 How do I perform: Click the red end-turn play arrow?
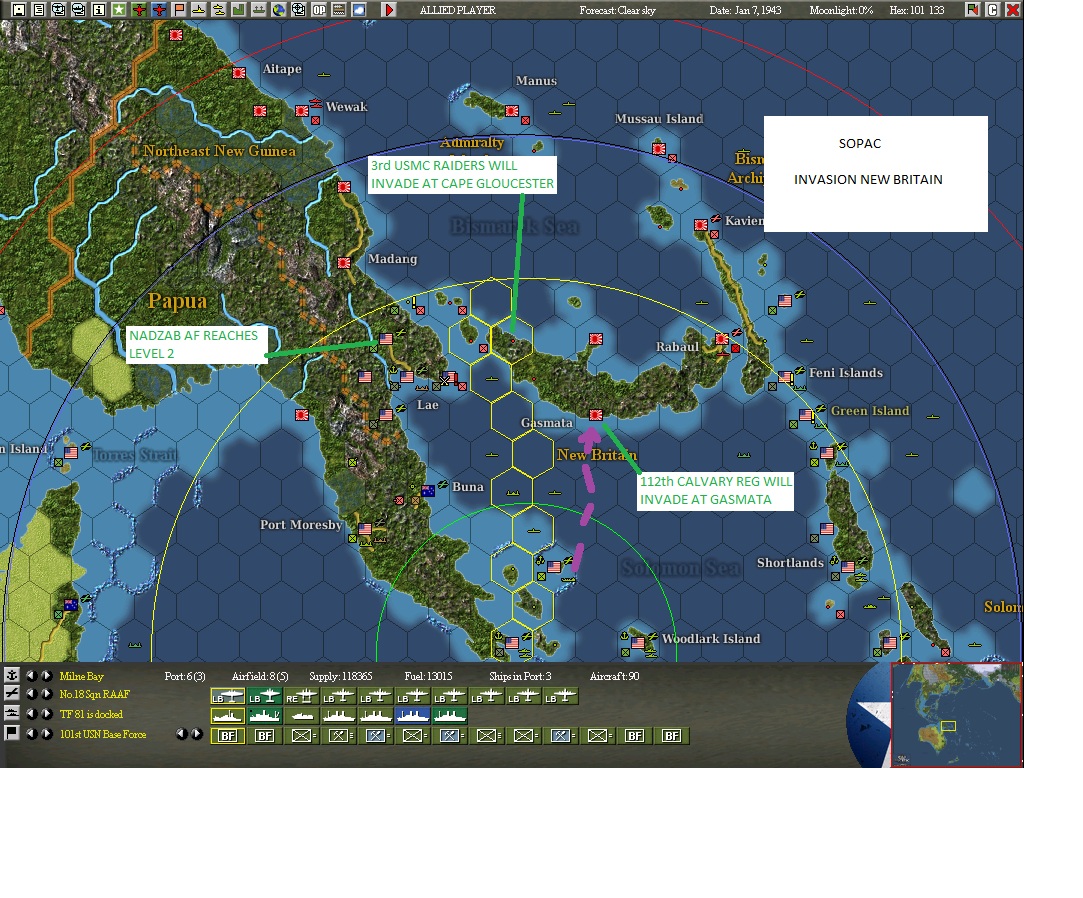point(390,10)
